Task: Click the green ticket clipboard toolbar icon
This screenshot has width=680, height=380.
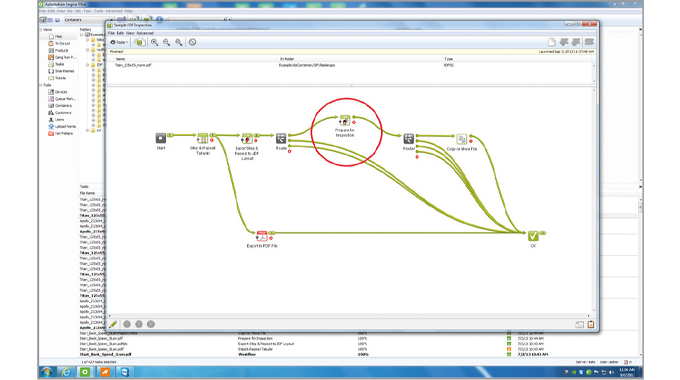Action: click(139, 42)
